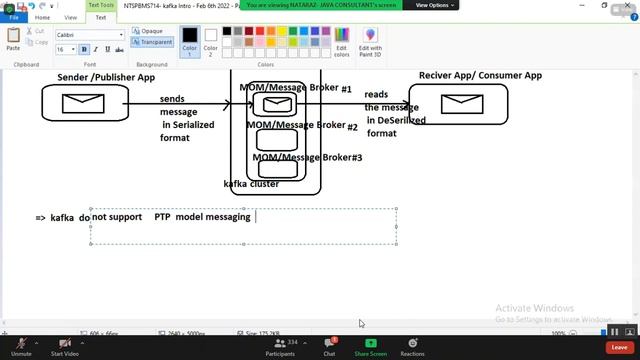Click the Cut scissors icon

[29, 31]
